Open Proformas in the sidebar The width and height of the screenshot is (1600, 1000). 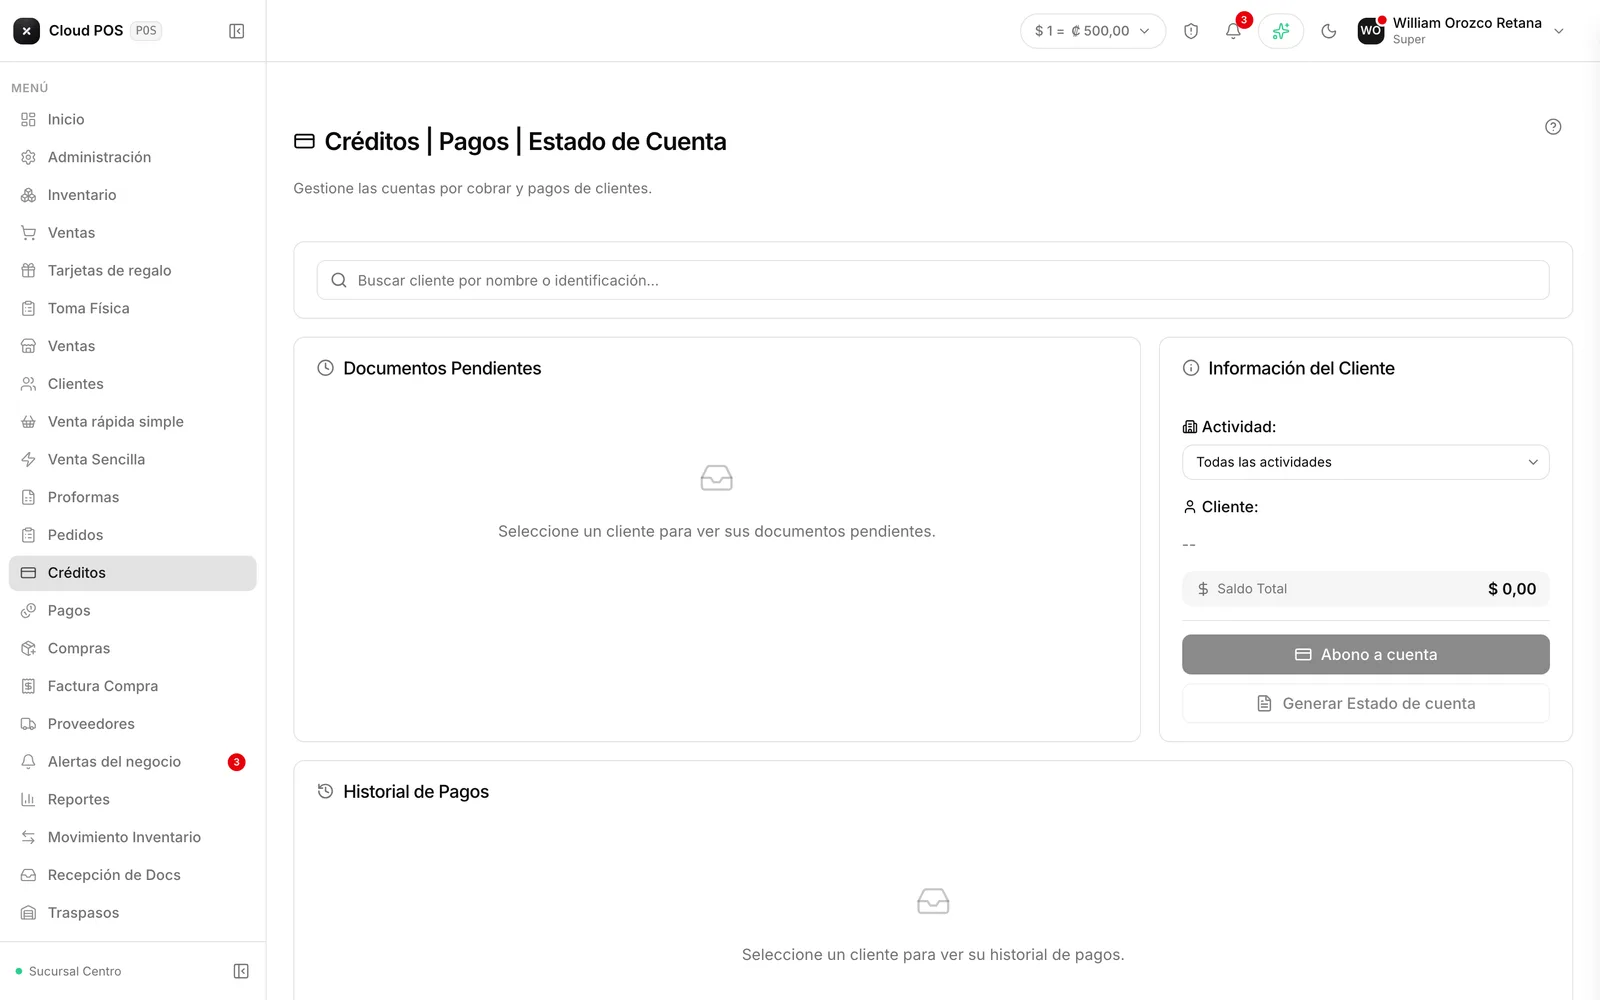click(133, 497)
